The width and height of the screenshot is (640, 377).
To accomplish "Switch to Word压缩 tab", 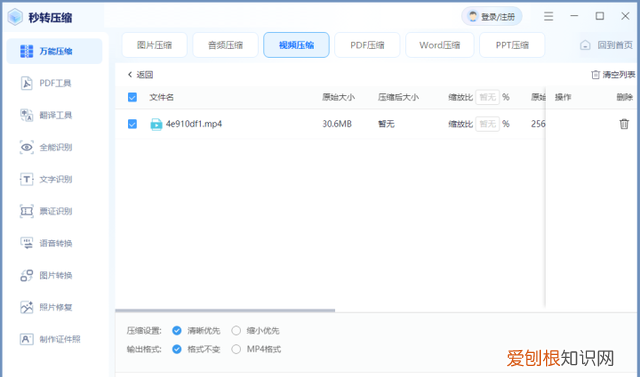I will [x=440, y=45].
